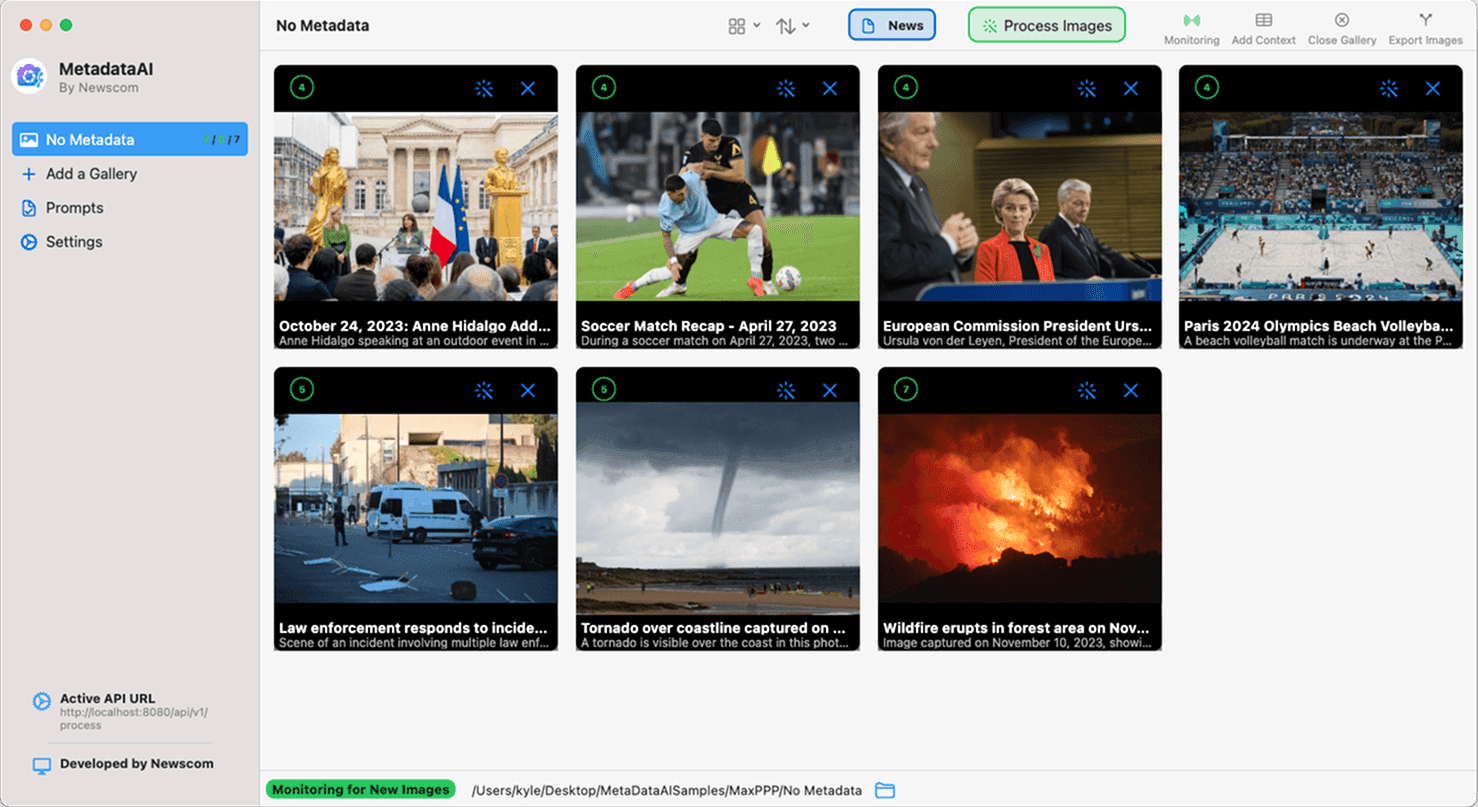Toggle processing on the soccer match image
Viewport: 1478px width, 807px height.
786,88
